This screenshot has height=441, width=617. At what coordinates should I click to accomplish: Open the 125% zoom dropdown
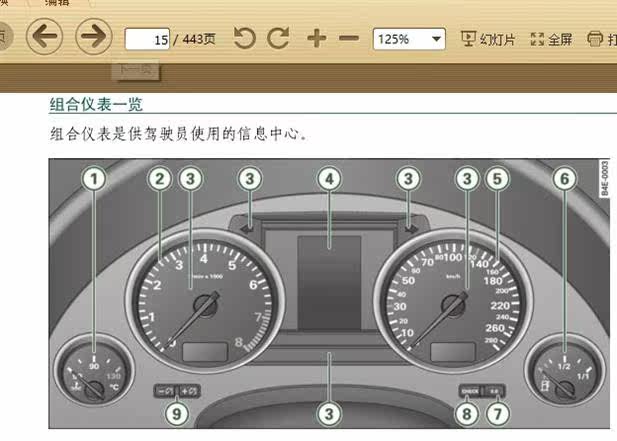pos(409,39)
